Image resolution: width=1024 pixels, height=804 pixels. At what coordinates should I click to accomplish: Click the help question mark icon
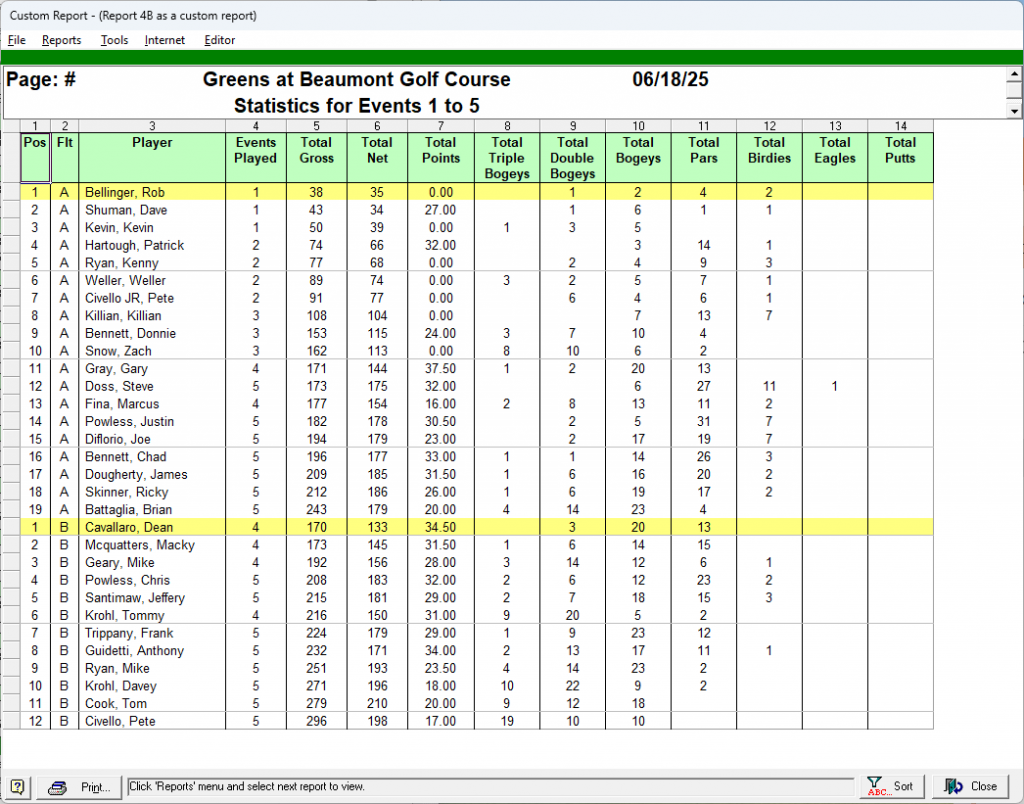click(x=19, y=787)
